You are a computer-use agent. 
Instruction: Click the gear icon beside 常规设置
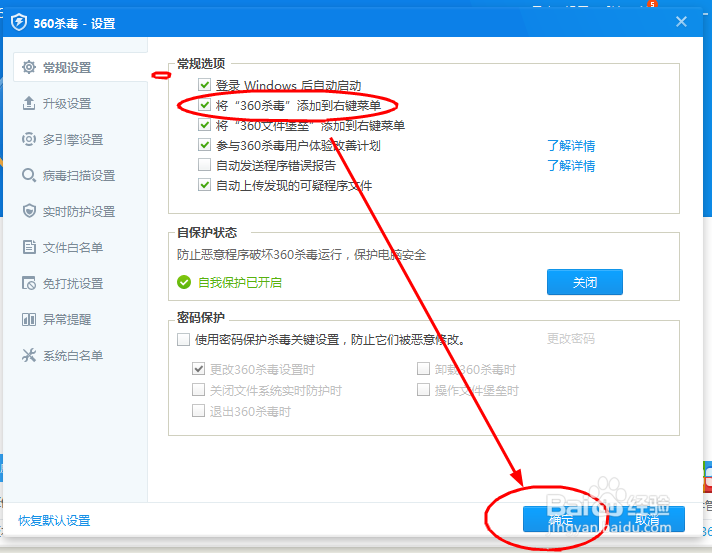point(29,67)
